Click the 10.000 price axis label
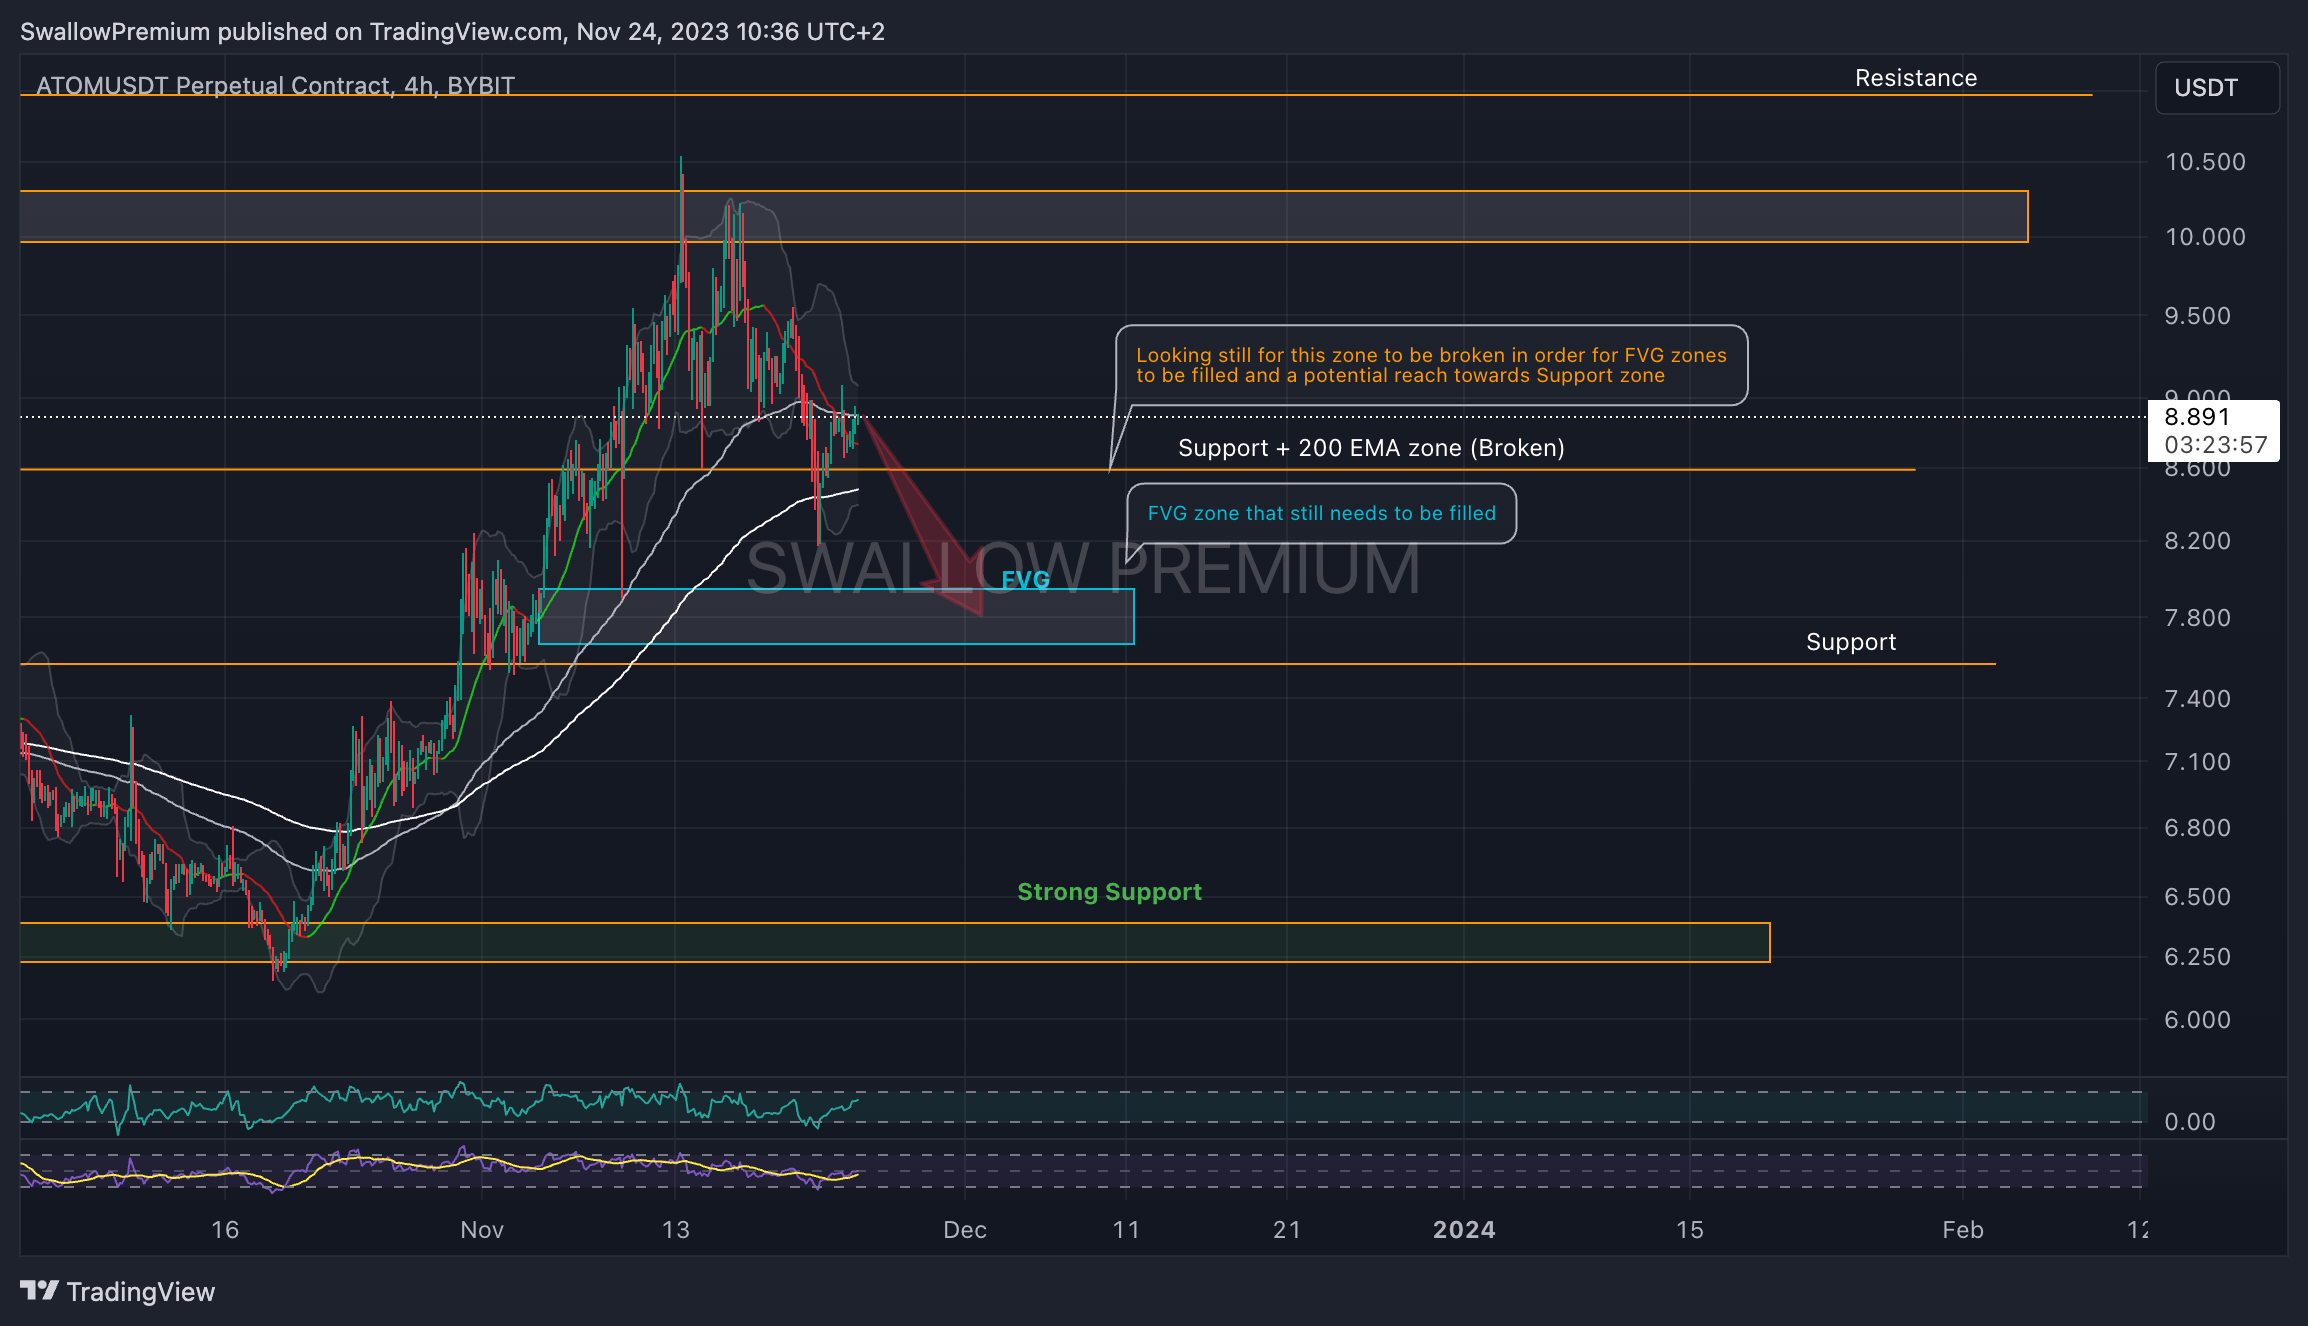Image resolution: width=2308 pixels, height=1326 pixels. click(2205, 237)
